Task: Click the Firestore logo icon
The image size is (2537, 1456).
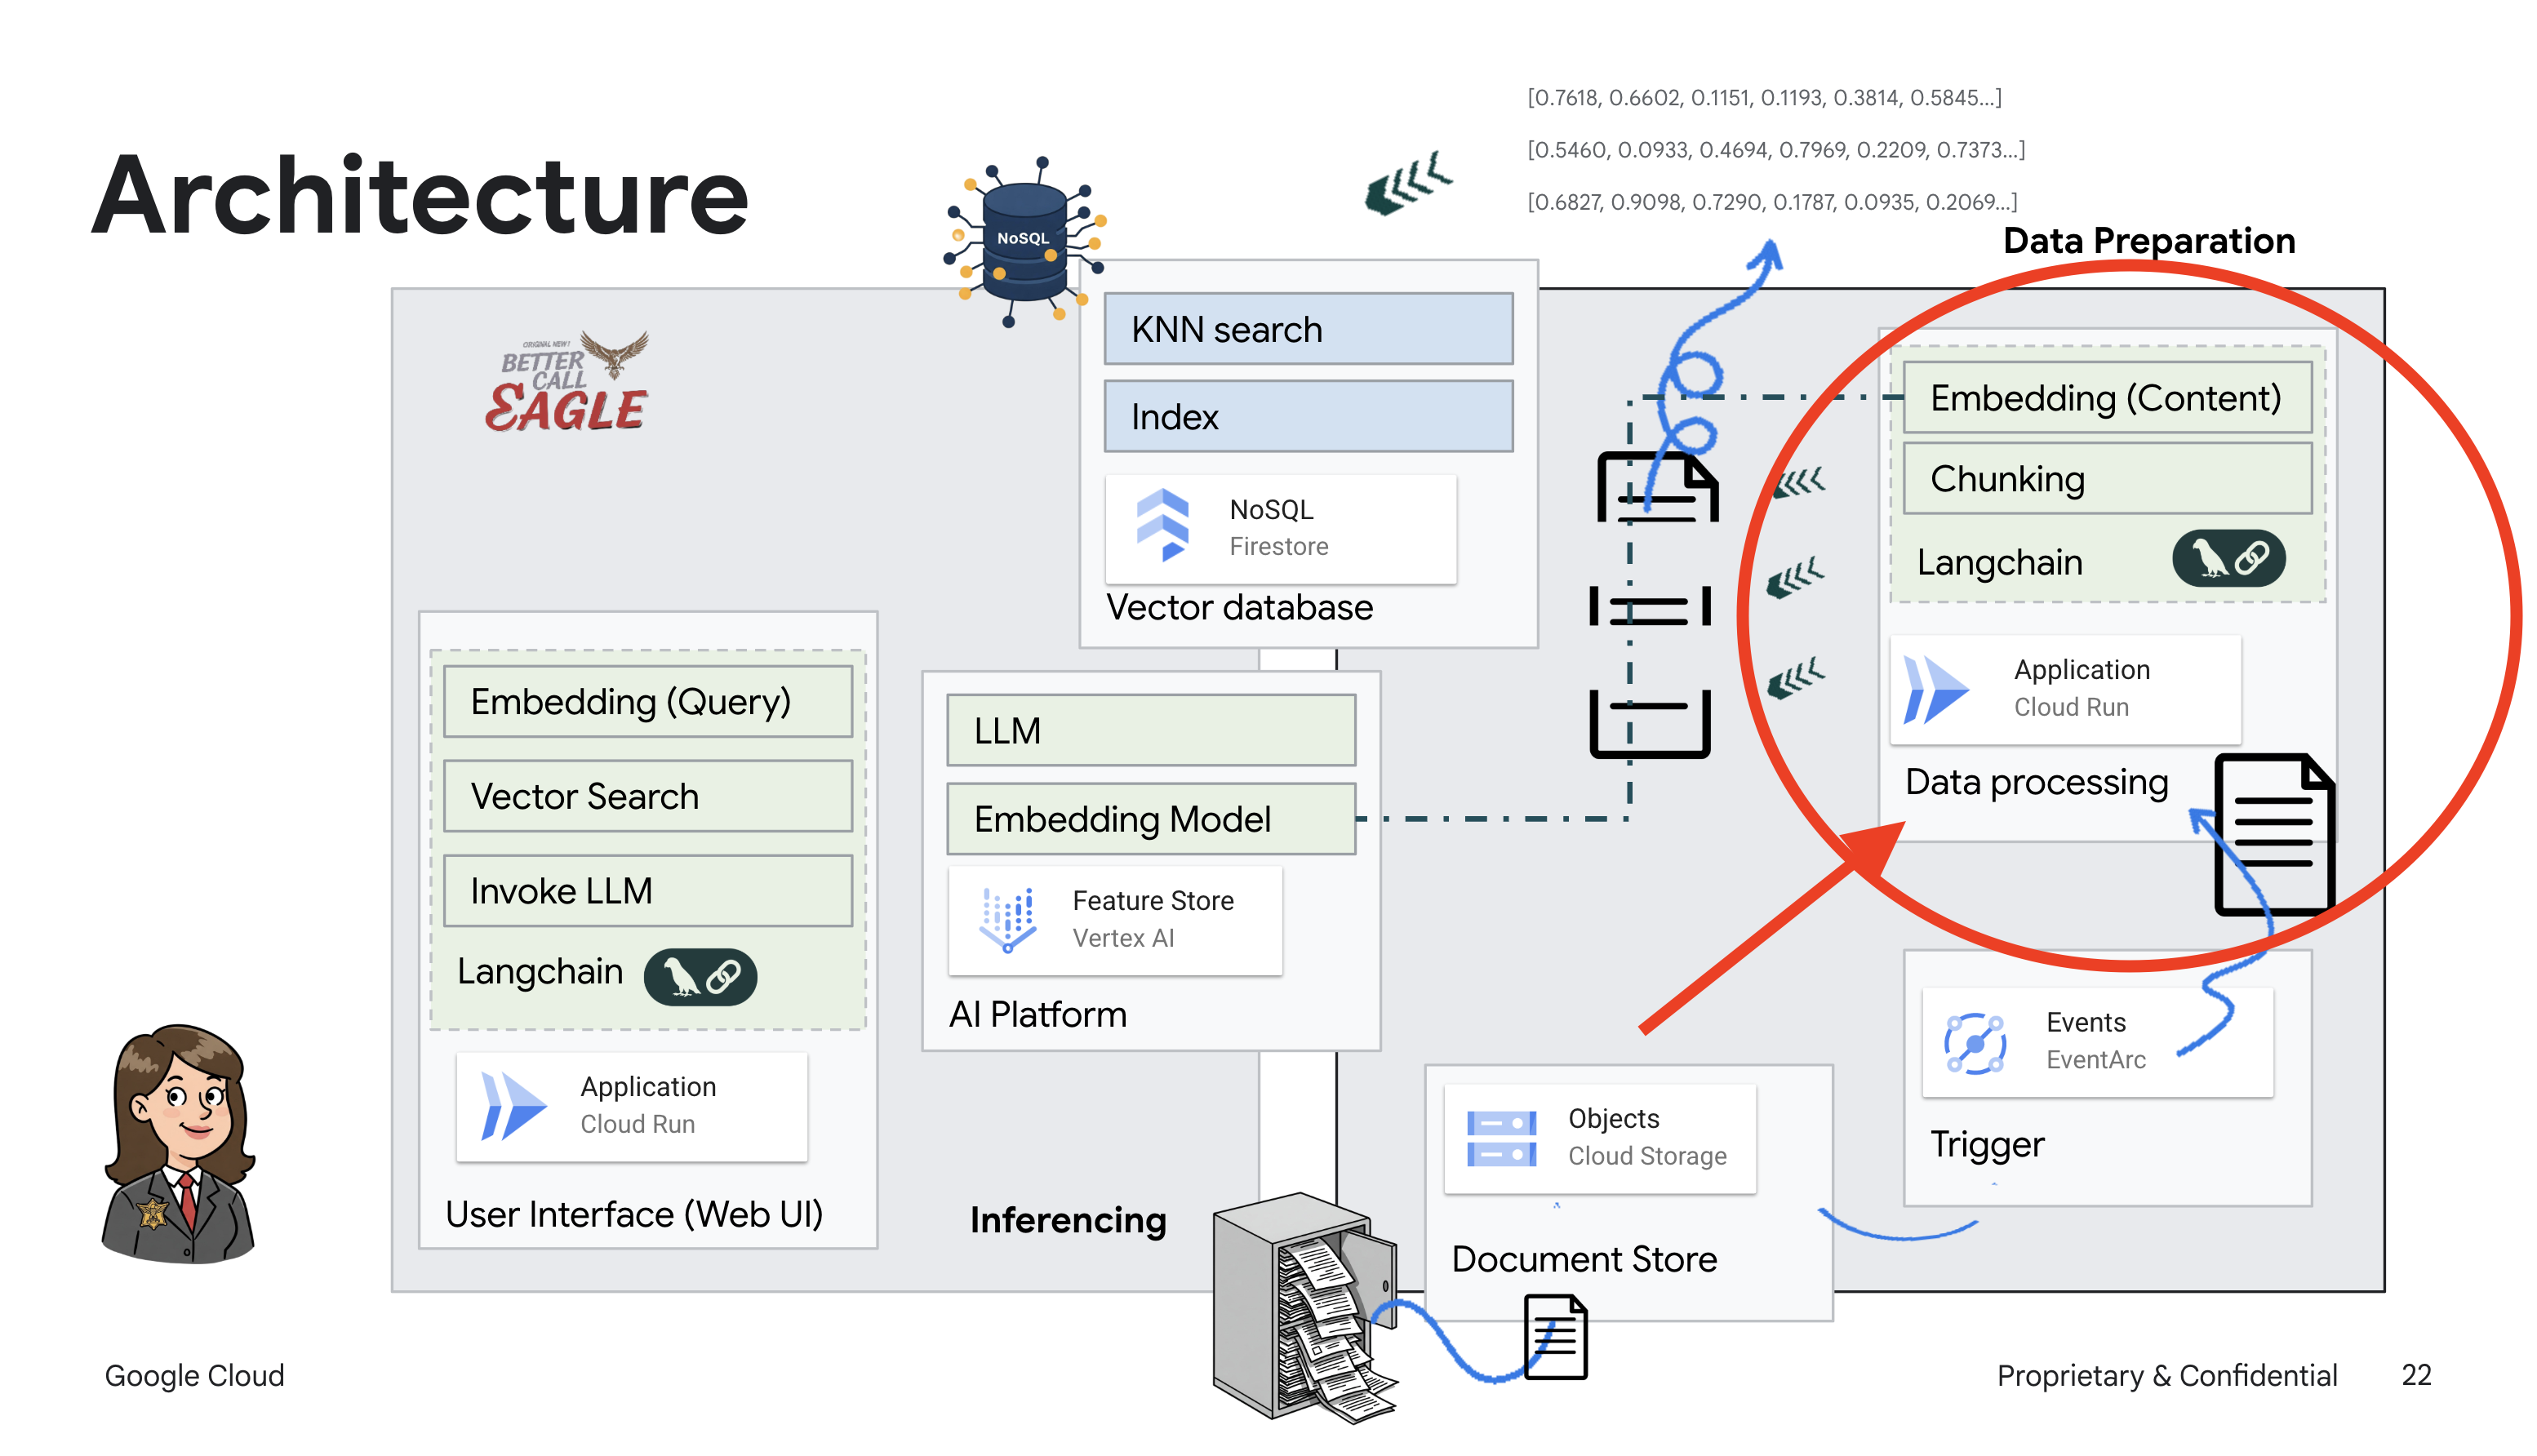Action: click(x=1162, y=526)
